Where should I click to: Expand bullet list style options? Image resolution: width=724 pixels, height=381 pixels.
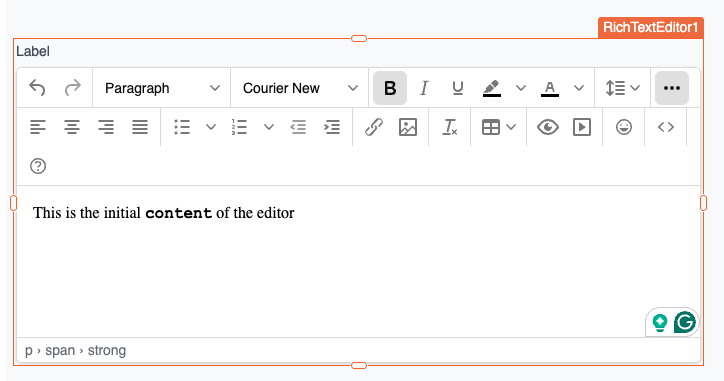[211, 127]
